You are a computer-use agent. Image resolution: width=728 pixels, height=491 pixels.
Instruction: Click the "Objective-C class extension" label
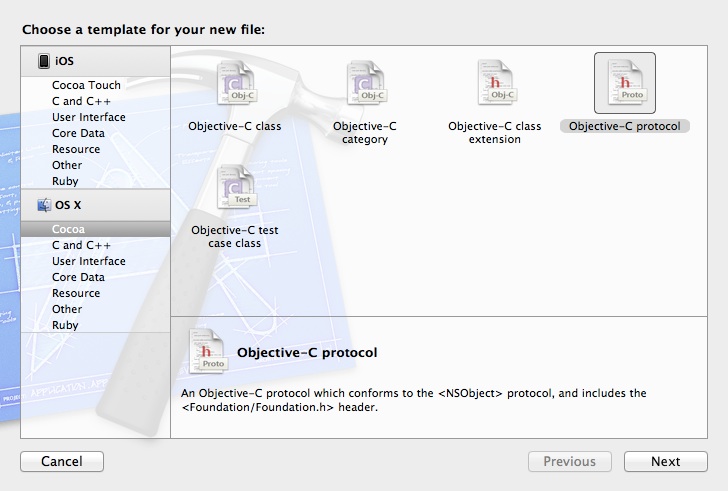[494, 133]
